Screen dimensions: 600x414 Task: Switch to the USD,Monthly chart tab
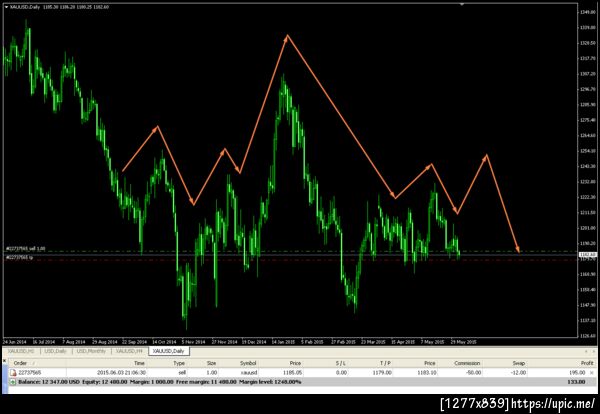pyautogui.click(x=91, y=351)
